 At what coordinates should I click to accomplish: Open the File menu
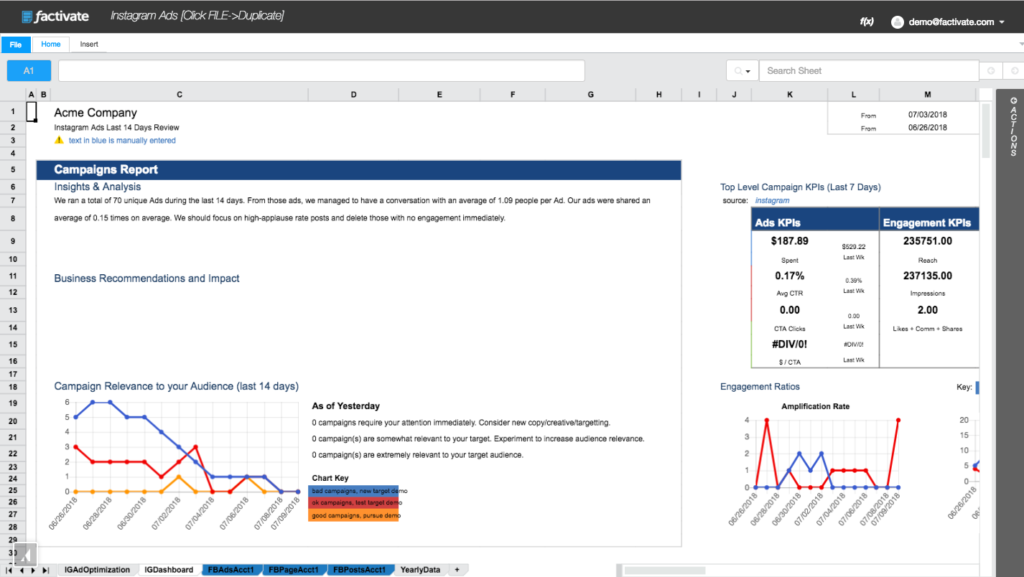coord(16,44)
